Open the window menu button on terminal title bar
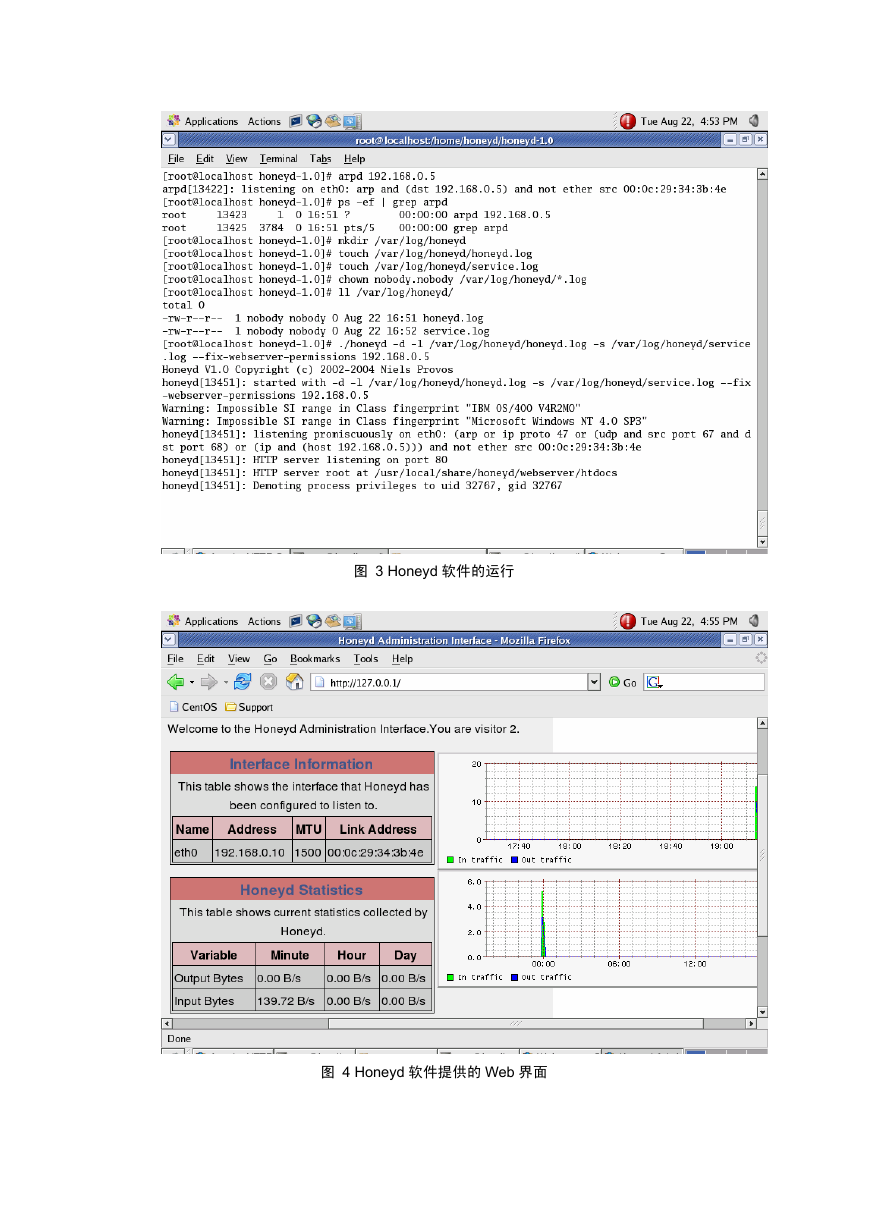This screenshot has width=869, height=1228. [169, 140]
